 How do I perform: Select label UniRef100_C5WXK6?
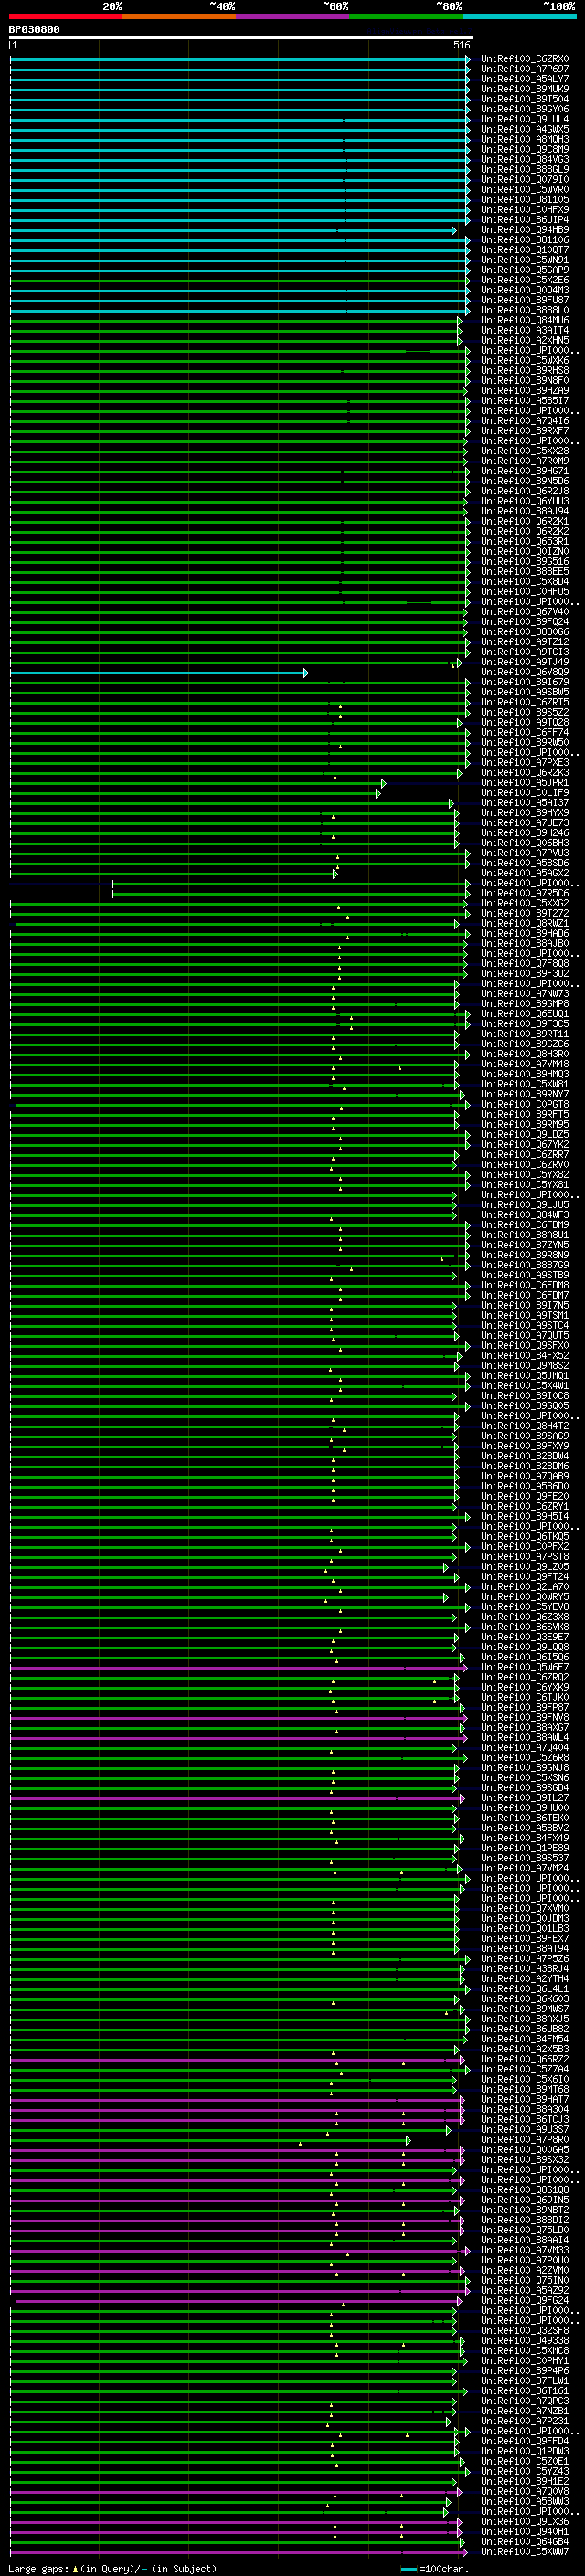pos(525,360)
